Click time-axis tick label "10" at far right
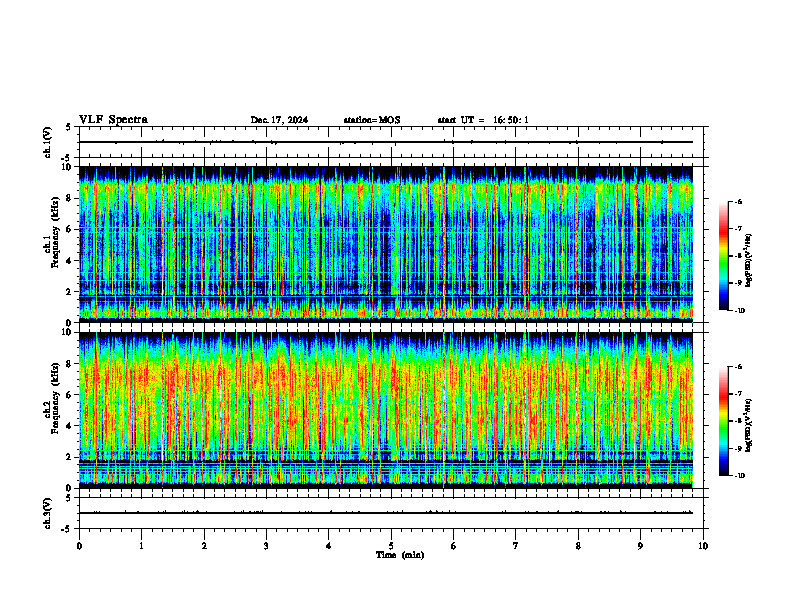The width and height of the screenshot is (792, 612). click(703, 546)
